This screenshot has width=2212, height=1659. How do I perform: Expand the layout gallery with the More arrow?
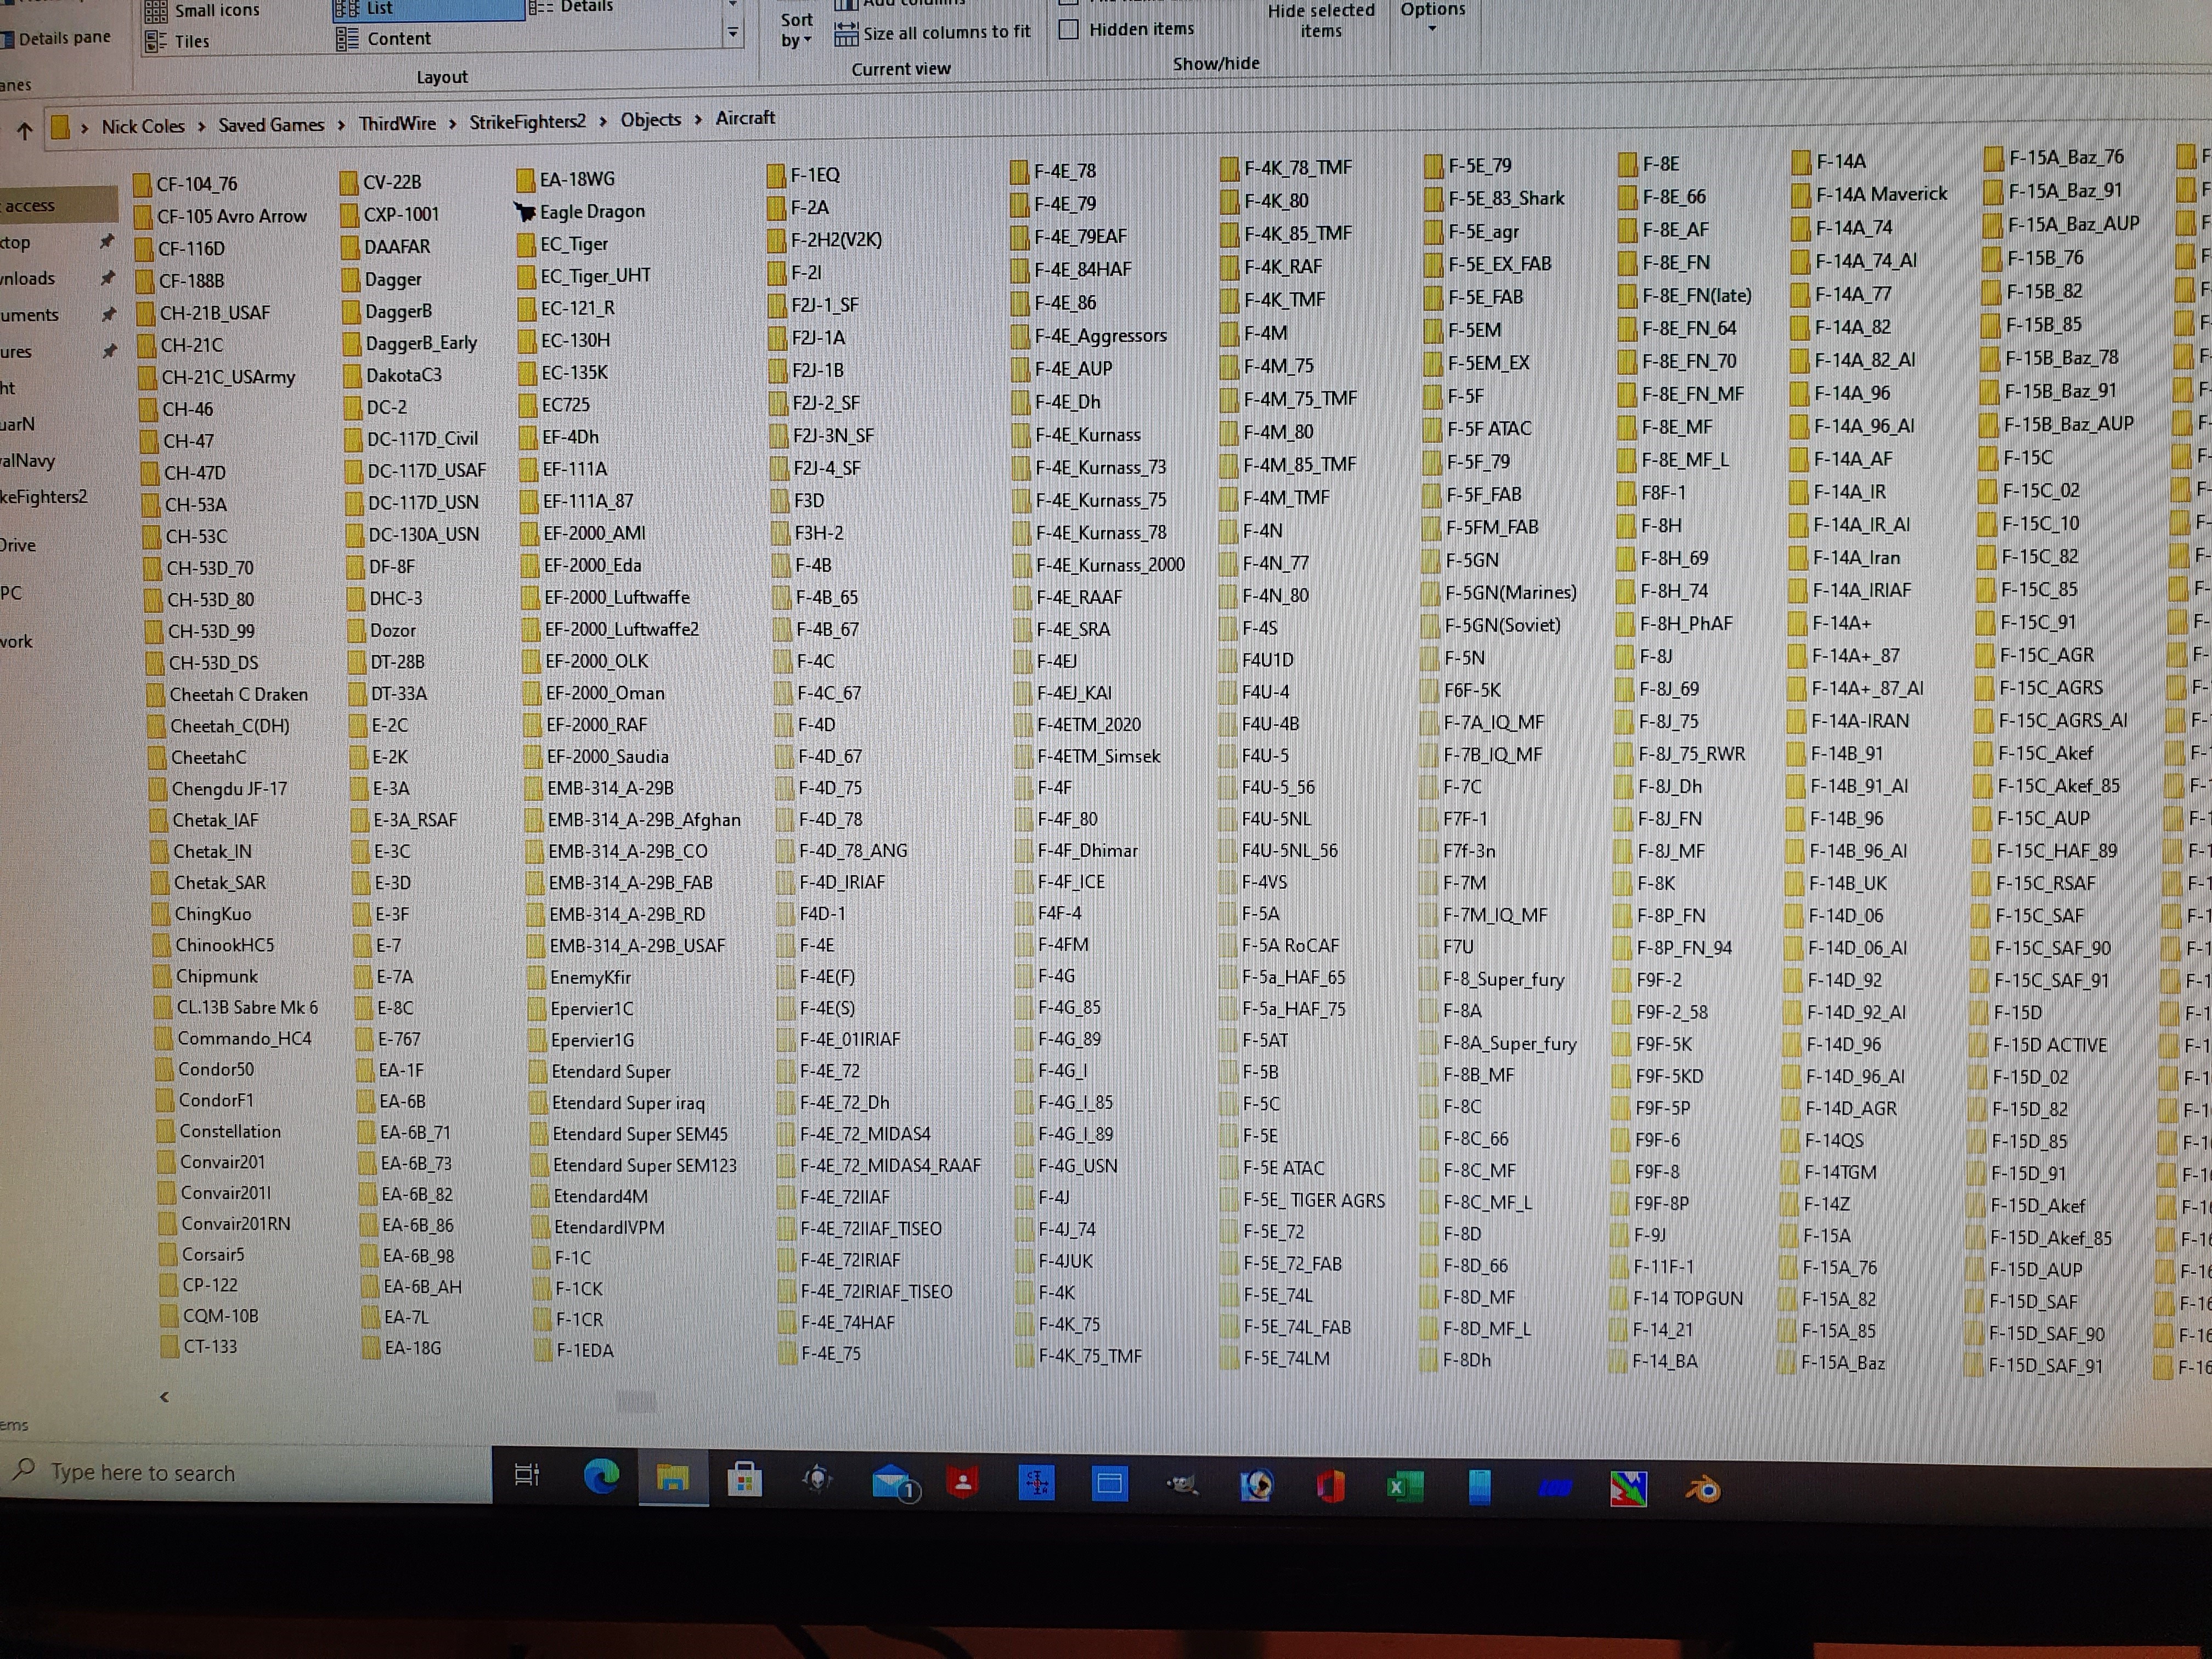[x=733, y=34]
